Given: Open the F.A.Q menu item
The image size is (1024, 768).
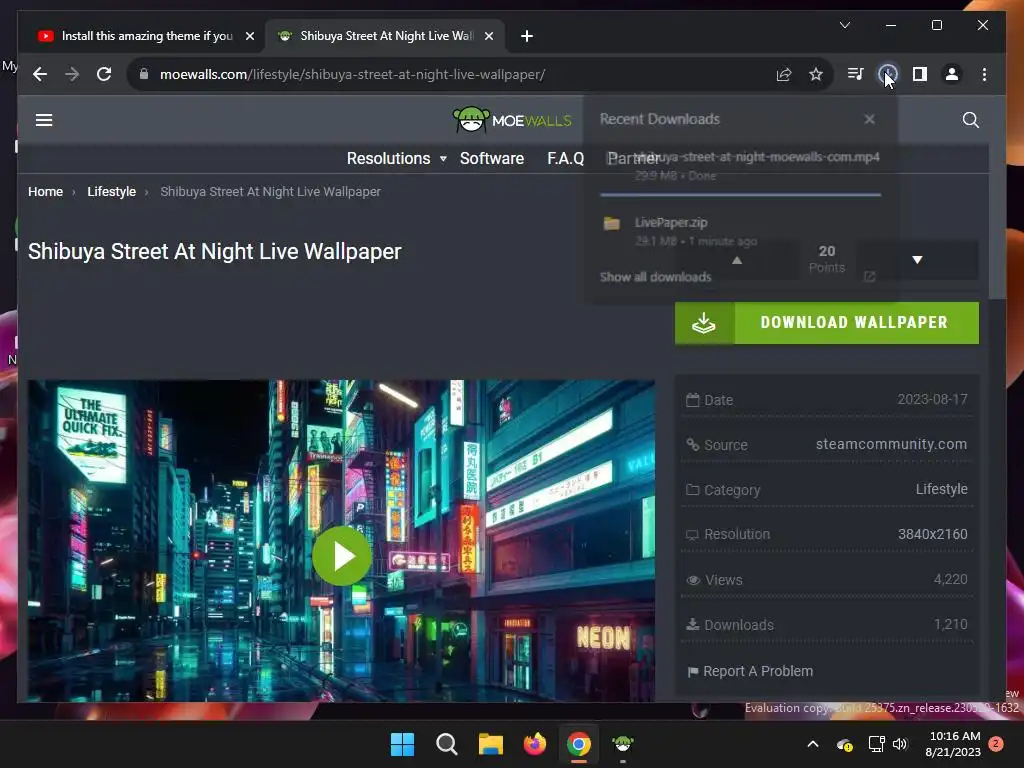Looking at the screenshot, I should click(x=566, y=159).
